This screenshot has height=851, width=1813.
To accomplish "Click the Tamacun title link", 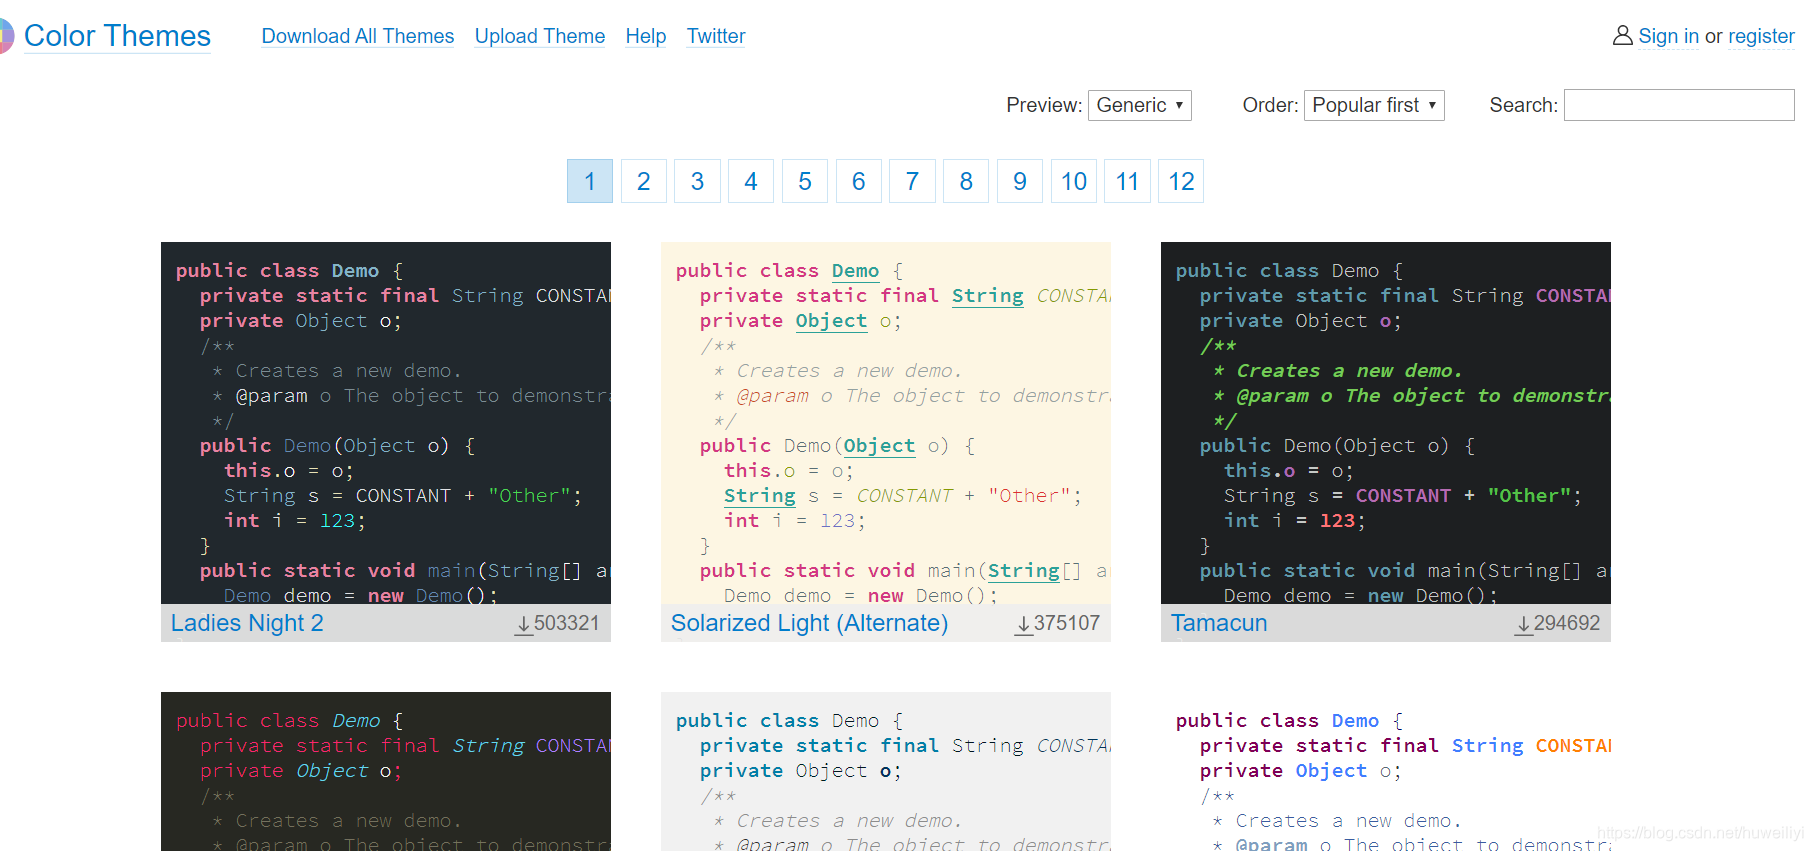I will tap(1219, 623).
